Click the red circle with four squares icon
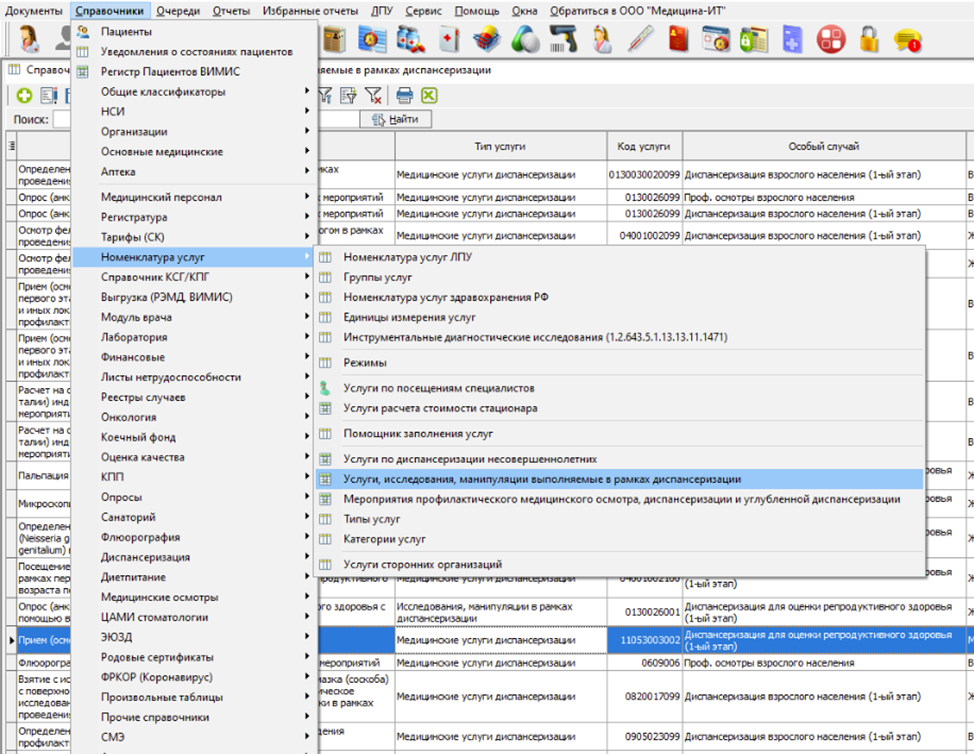This screenshot has height=754, width=974. pyautogui.click(x=831, y=39)
